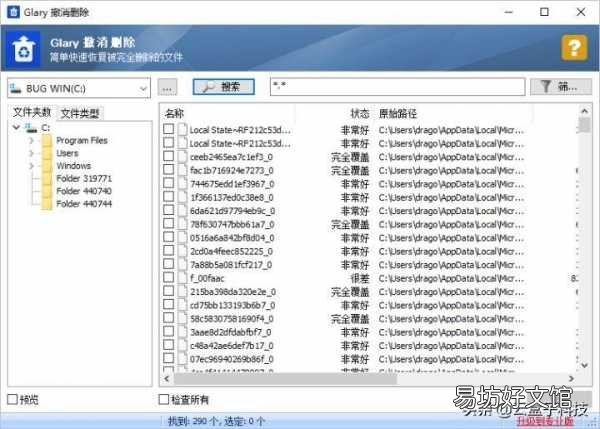This screenshot has width=600, height=429.
Task: Check the box for c48a42ae6def7b17_0
Action: click(168, 345)
